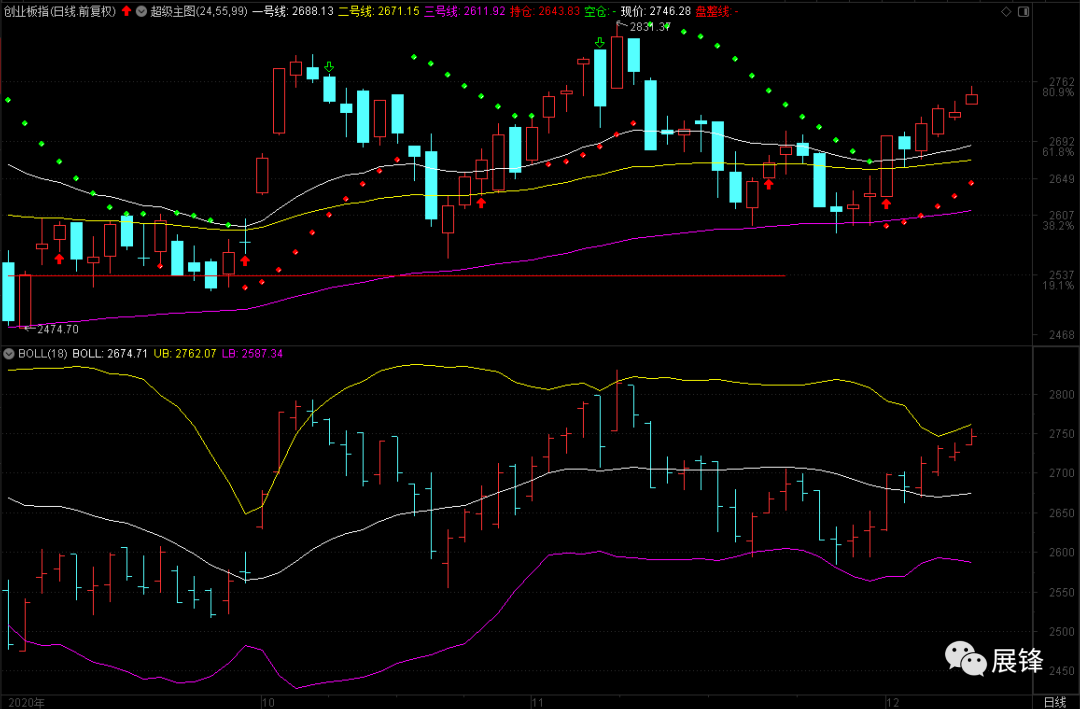
Task: Click the UB: 2762.07 upper band value
Action: (x=185, y=353)
